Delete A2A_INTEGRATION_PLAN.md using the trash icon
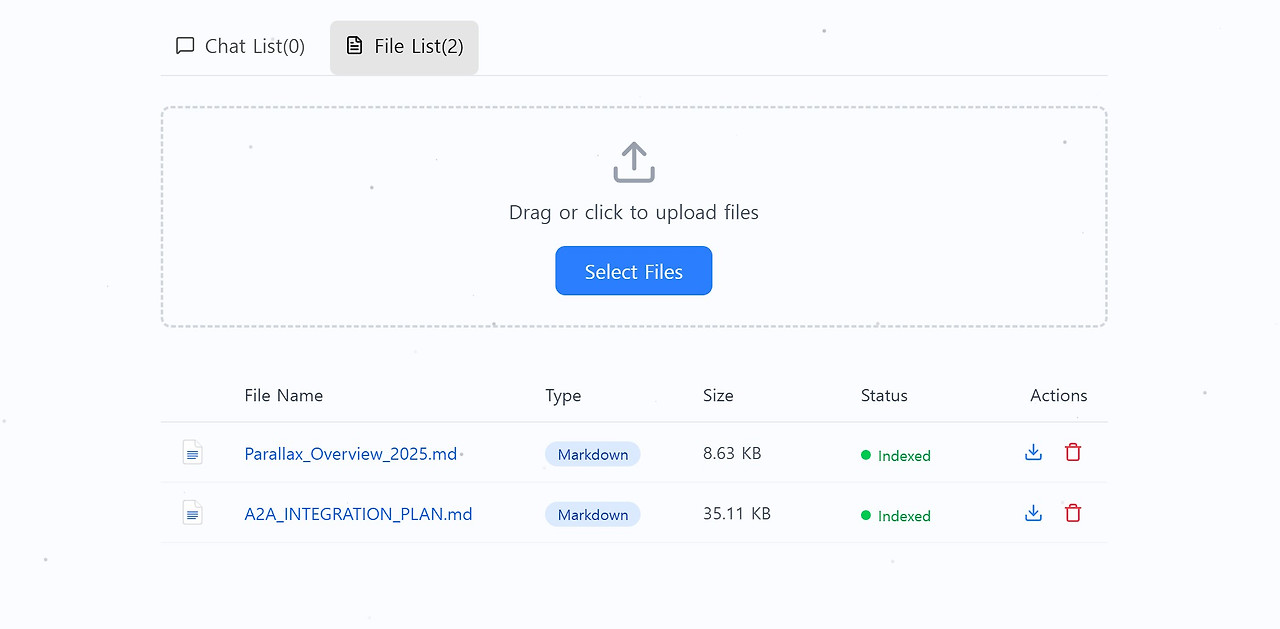Screen dimensions: 1280x629 (x=1072, y=513)
